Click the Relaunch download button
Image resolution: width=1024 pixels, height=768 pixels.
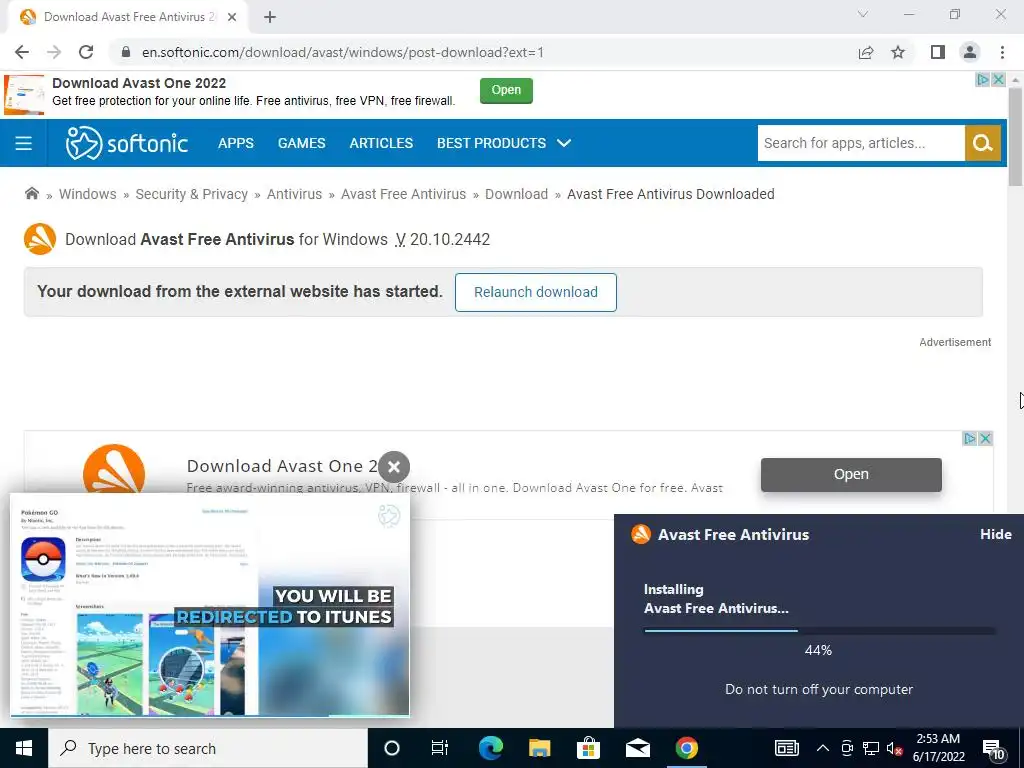[536, 292]
